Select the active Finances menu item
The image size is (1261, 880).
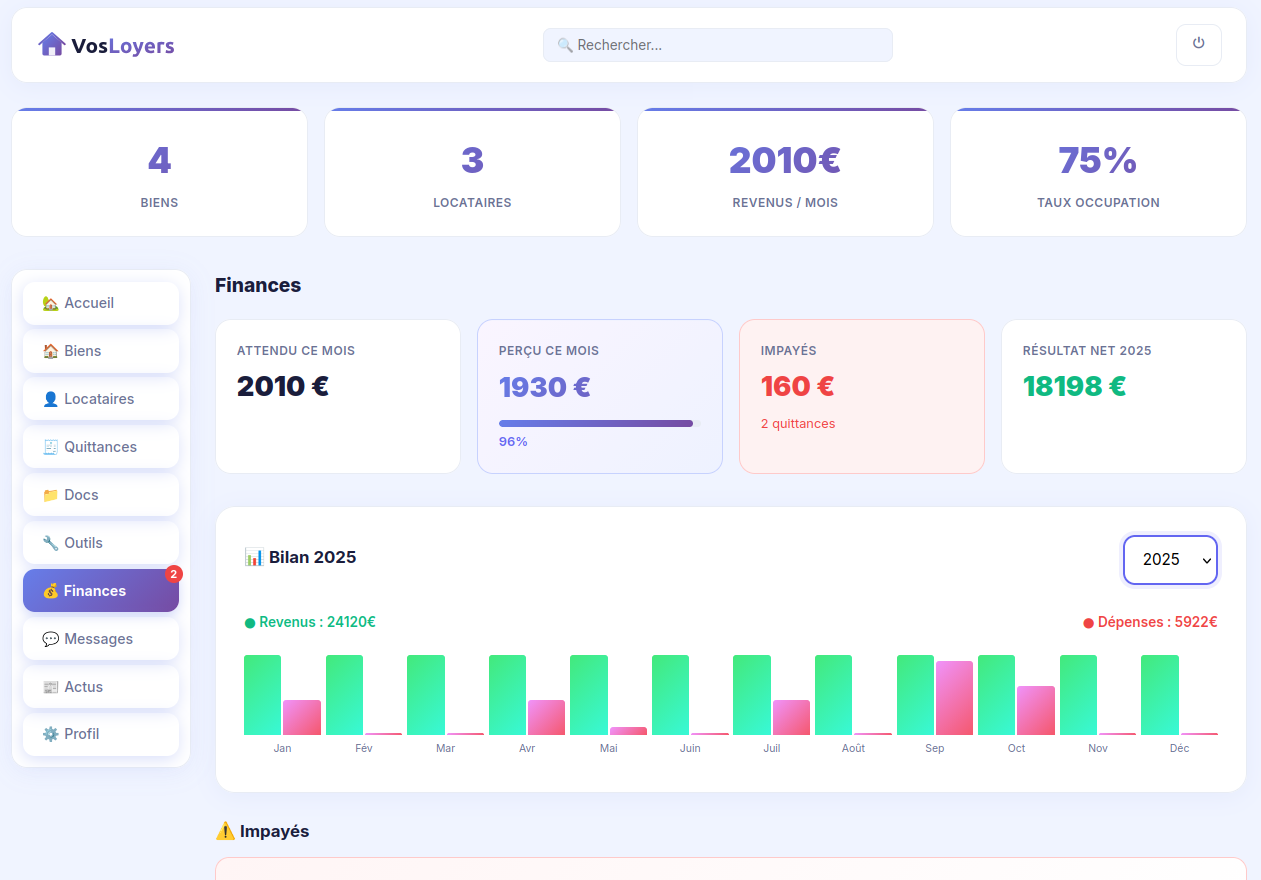[x=101, y=591]
